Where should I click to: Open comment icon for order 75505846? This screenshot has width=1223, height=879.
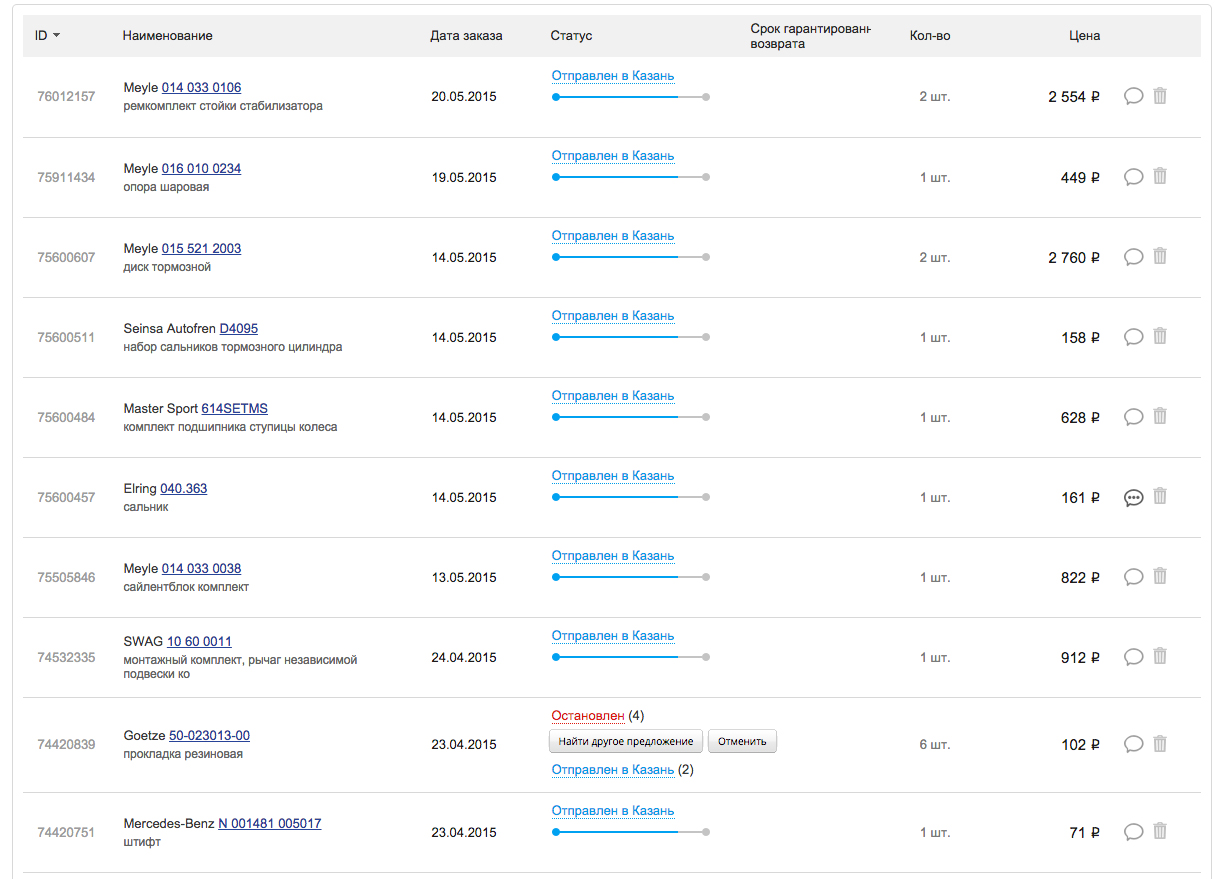coord(1133,577)
